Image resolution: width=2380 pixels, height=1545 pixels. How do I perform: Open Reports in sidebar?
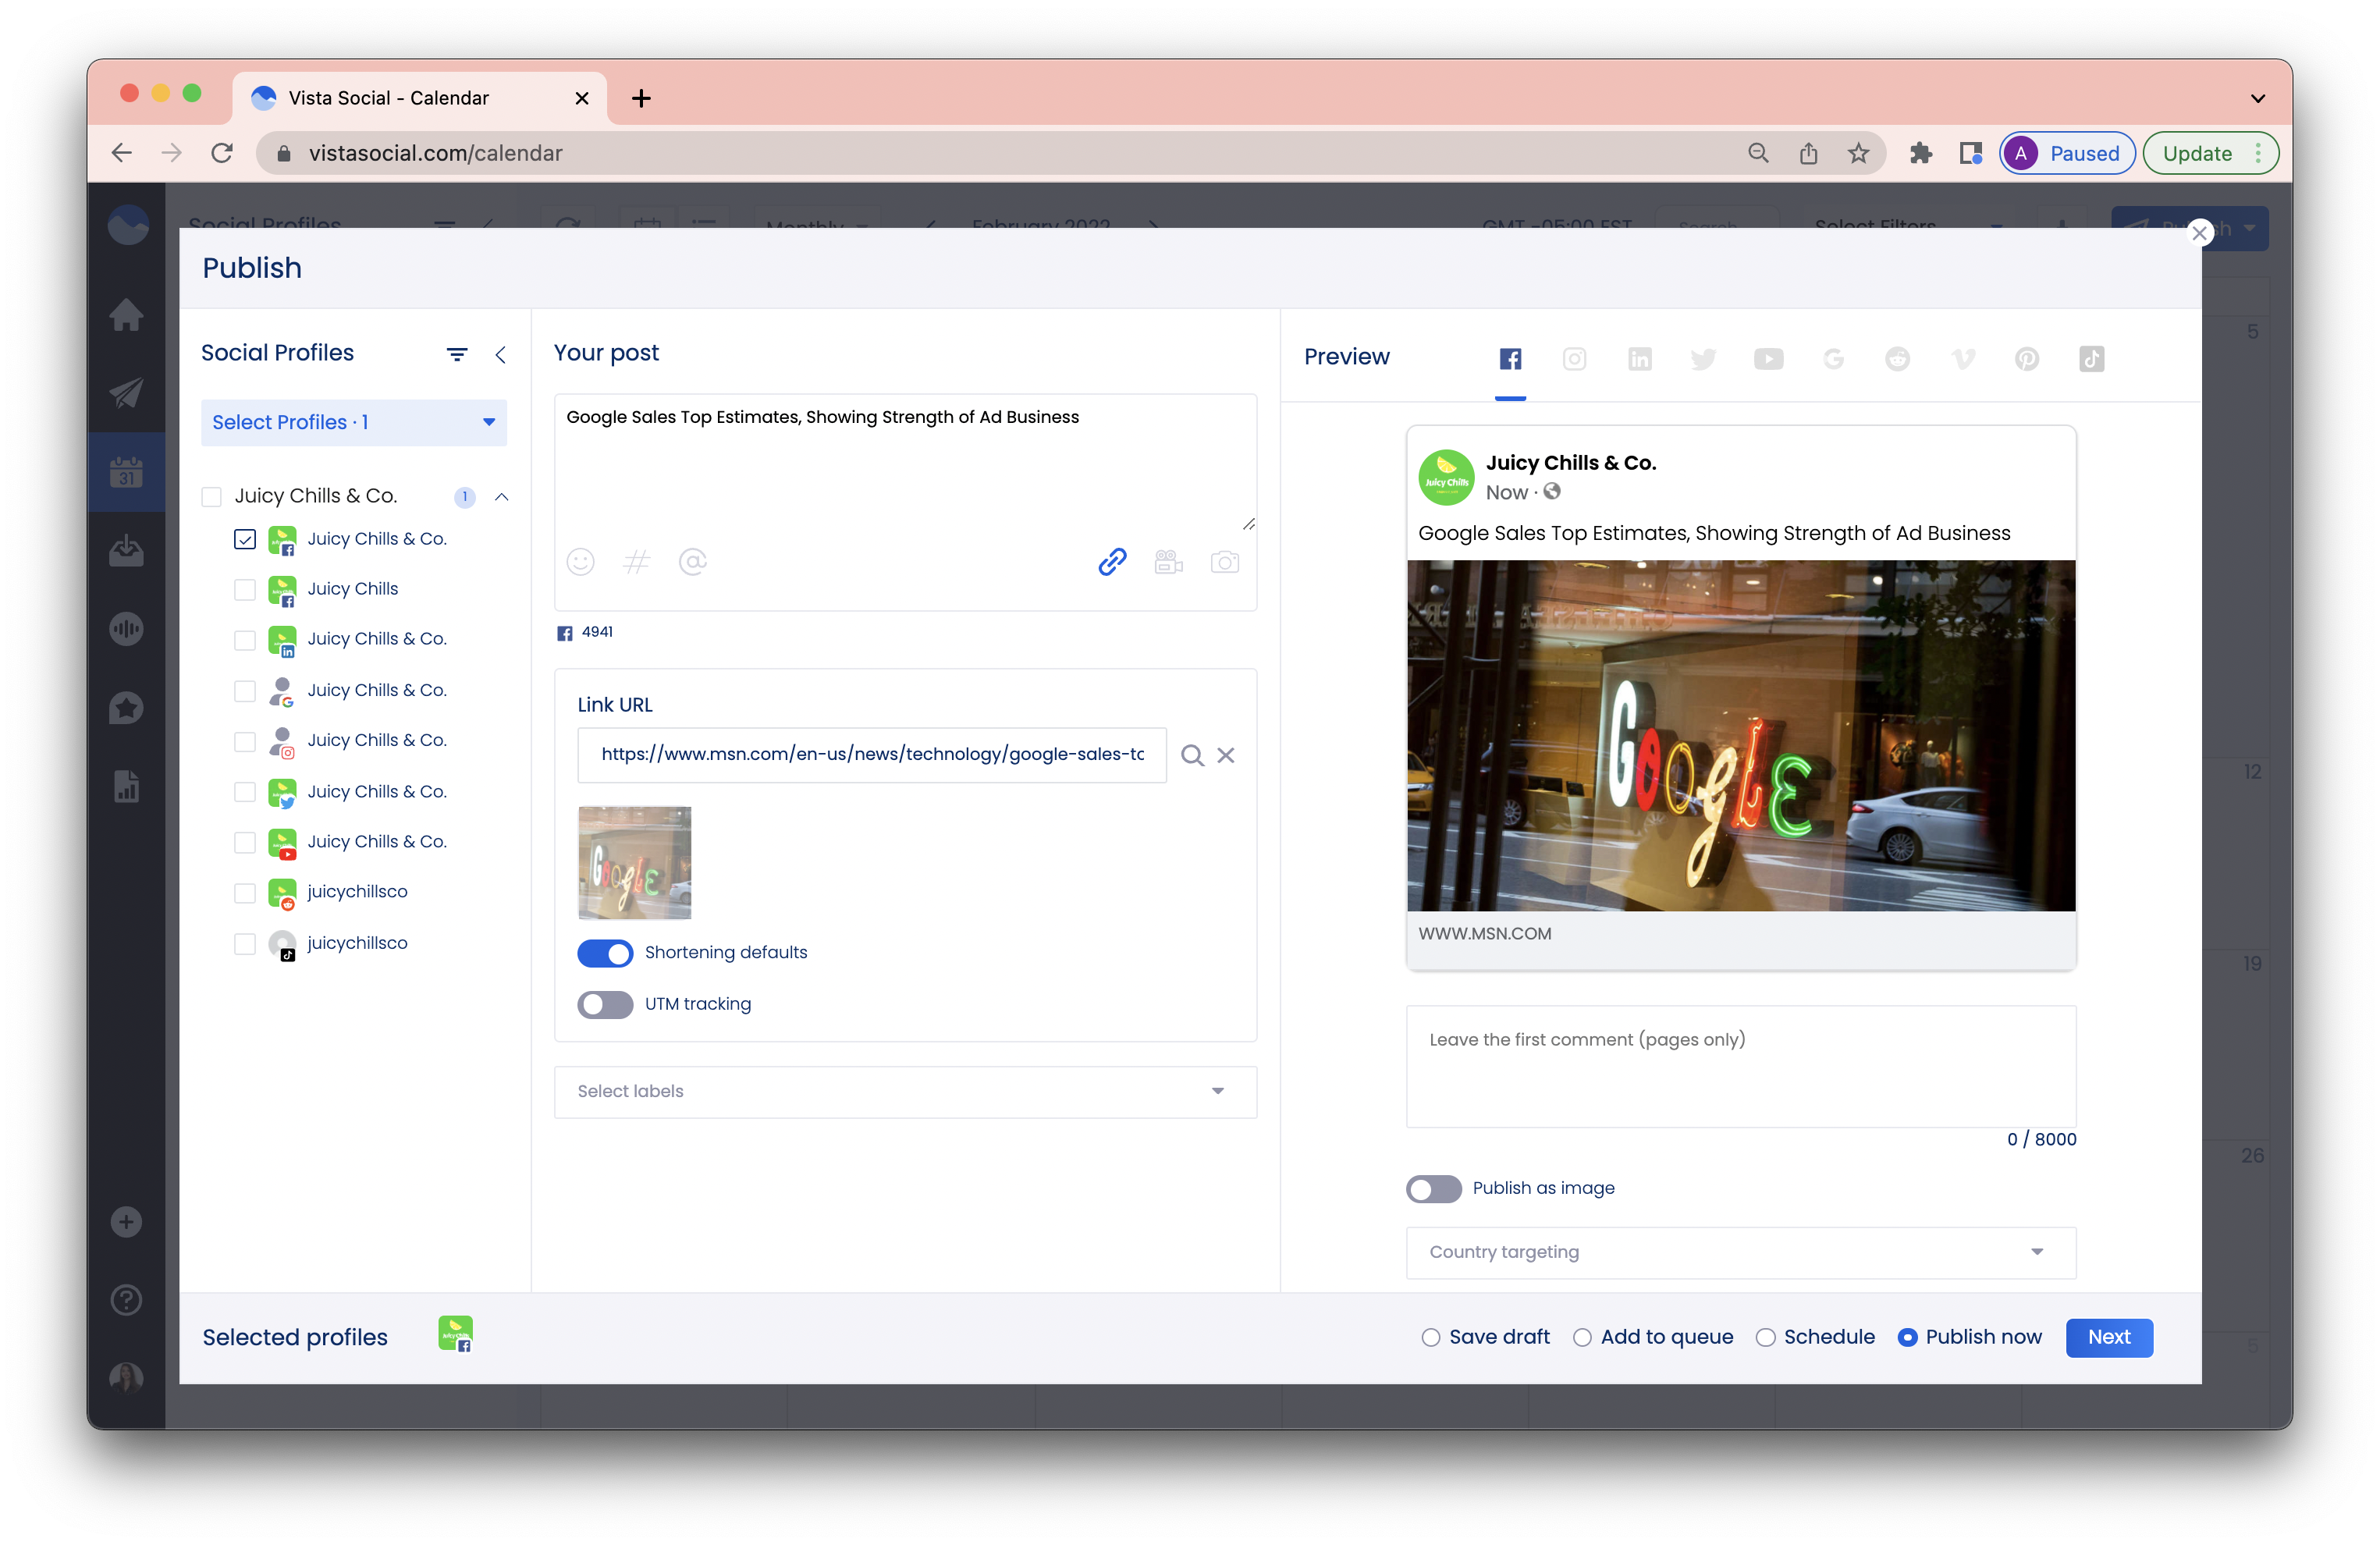pyautogui.click(x=126, y=786)
